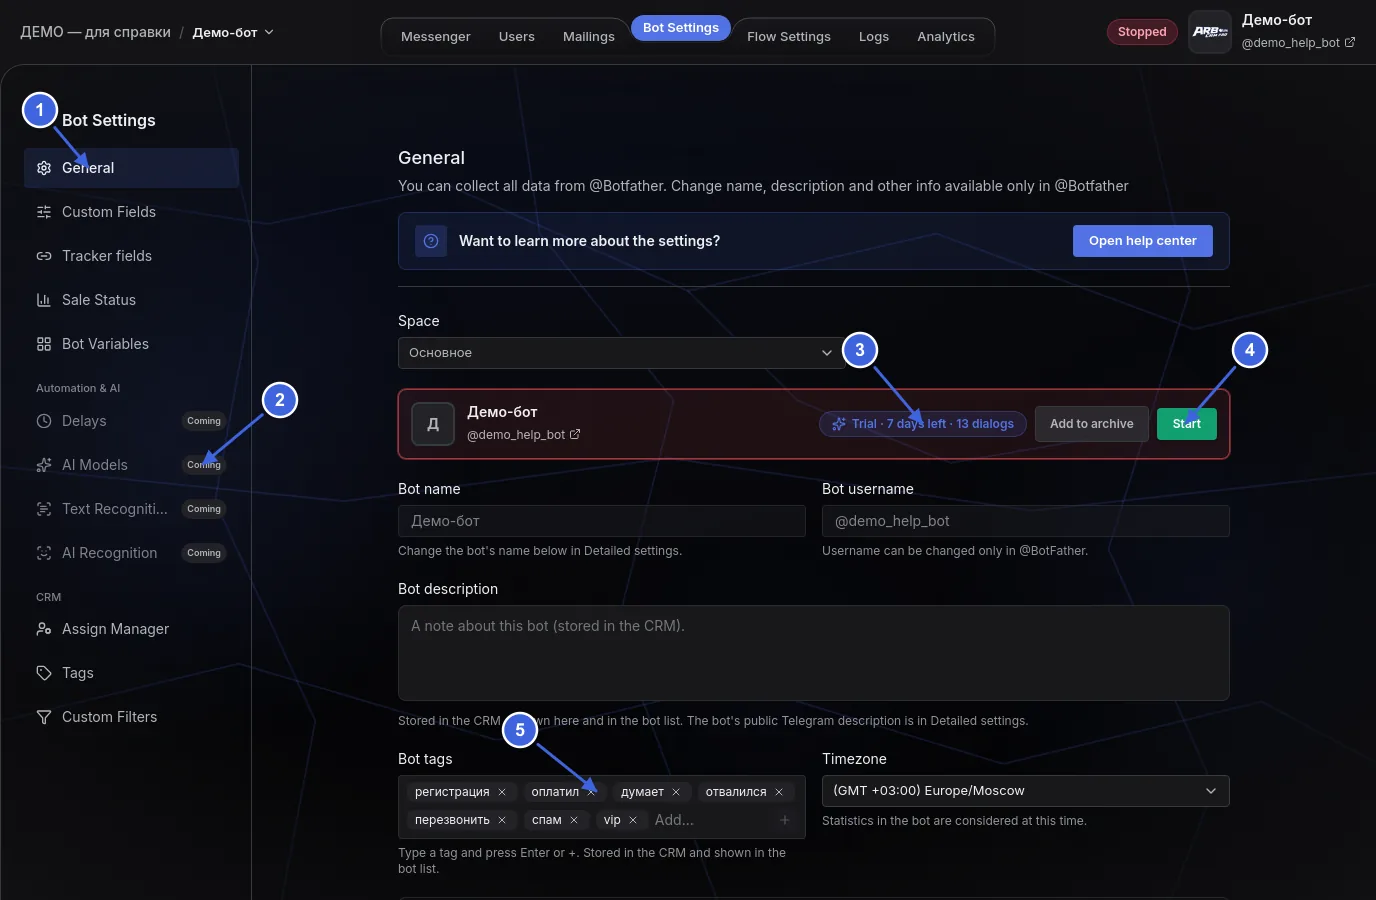This screenshot has height=900, width=1376.
Task: Click the Open help center button
Action: point(1143,241)
